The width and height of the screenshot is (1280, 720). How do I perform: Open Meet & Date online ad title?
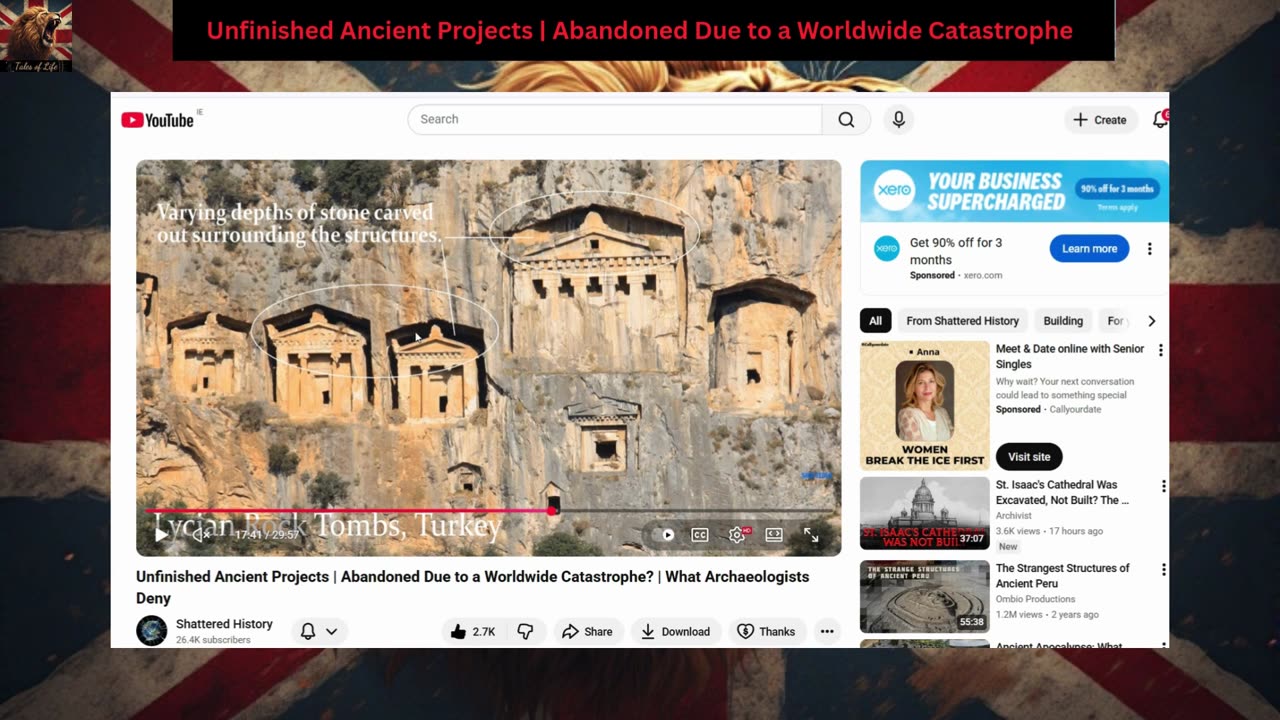tap(1069, 357)
